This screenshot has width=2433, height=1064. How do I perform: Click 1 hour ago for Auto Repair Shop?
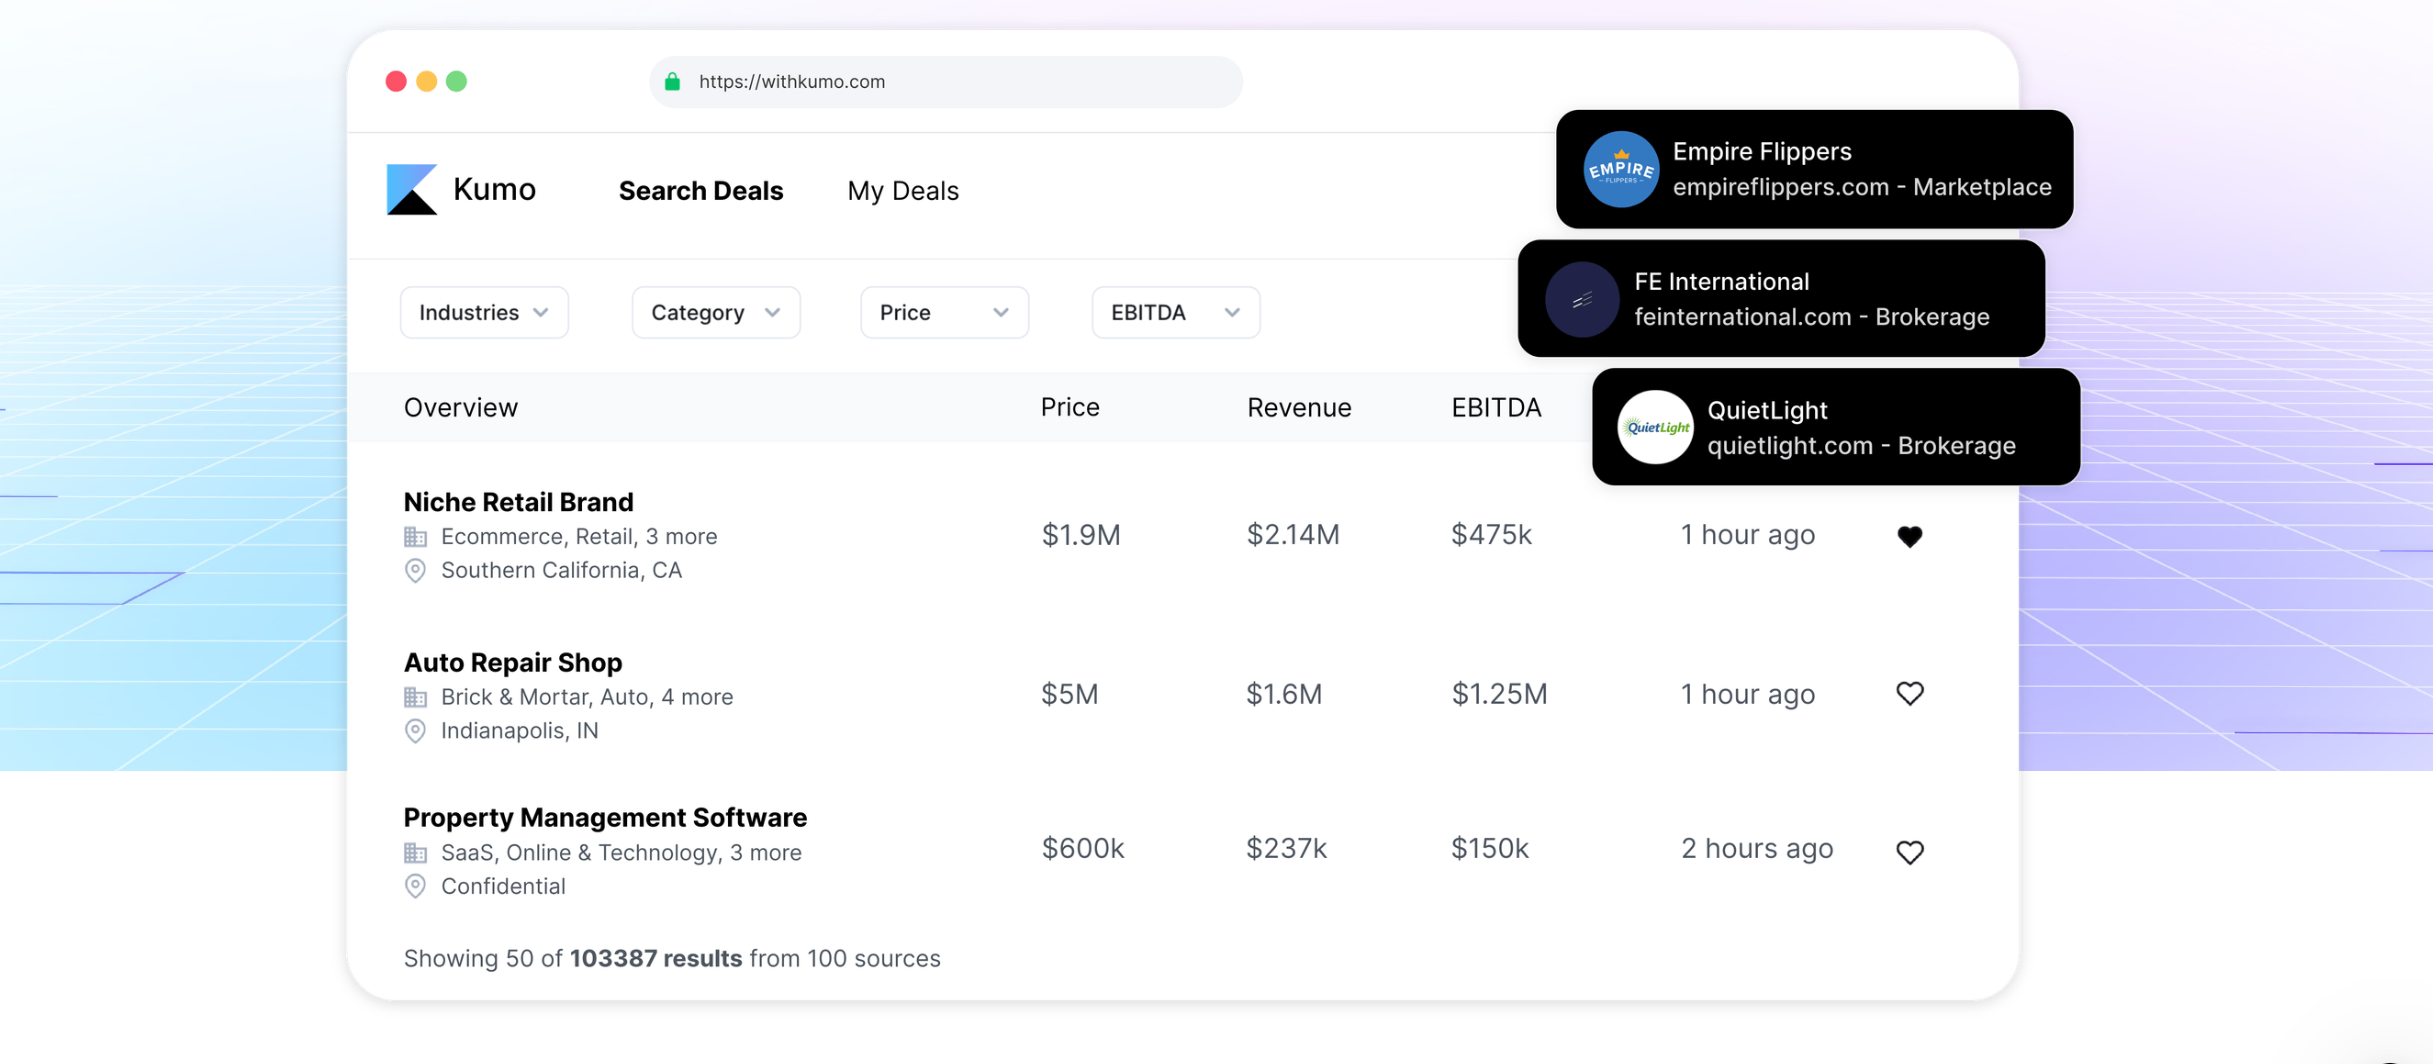coord(1747,694)
